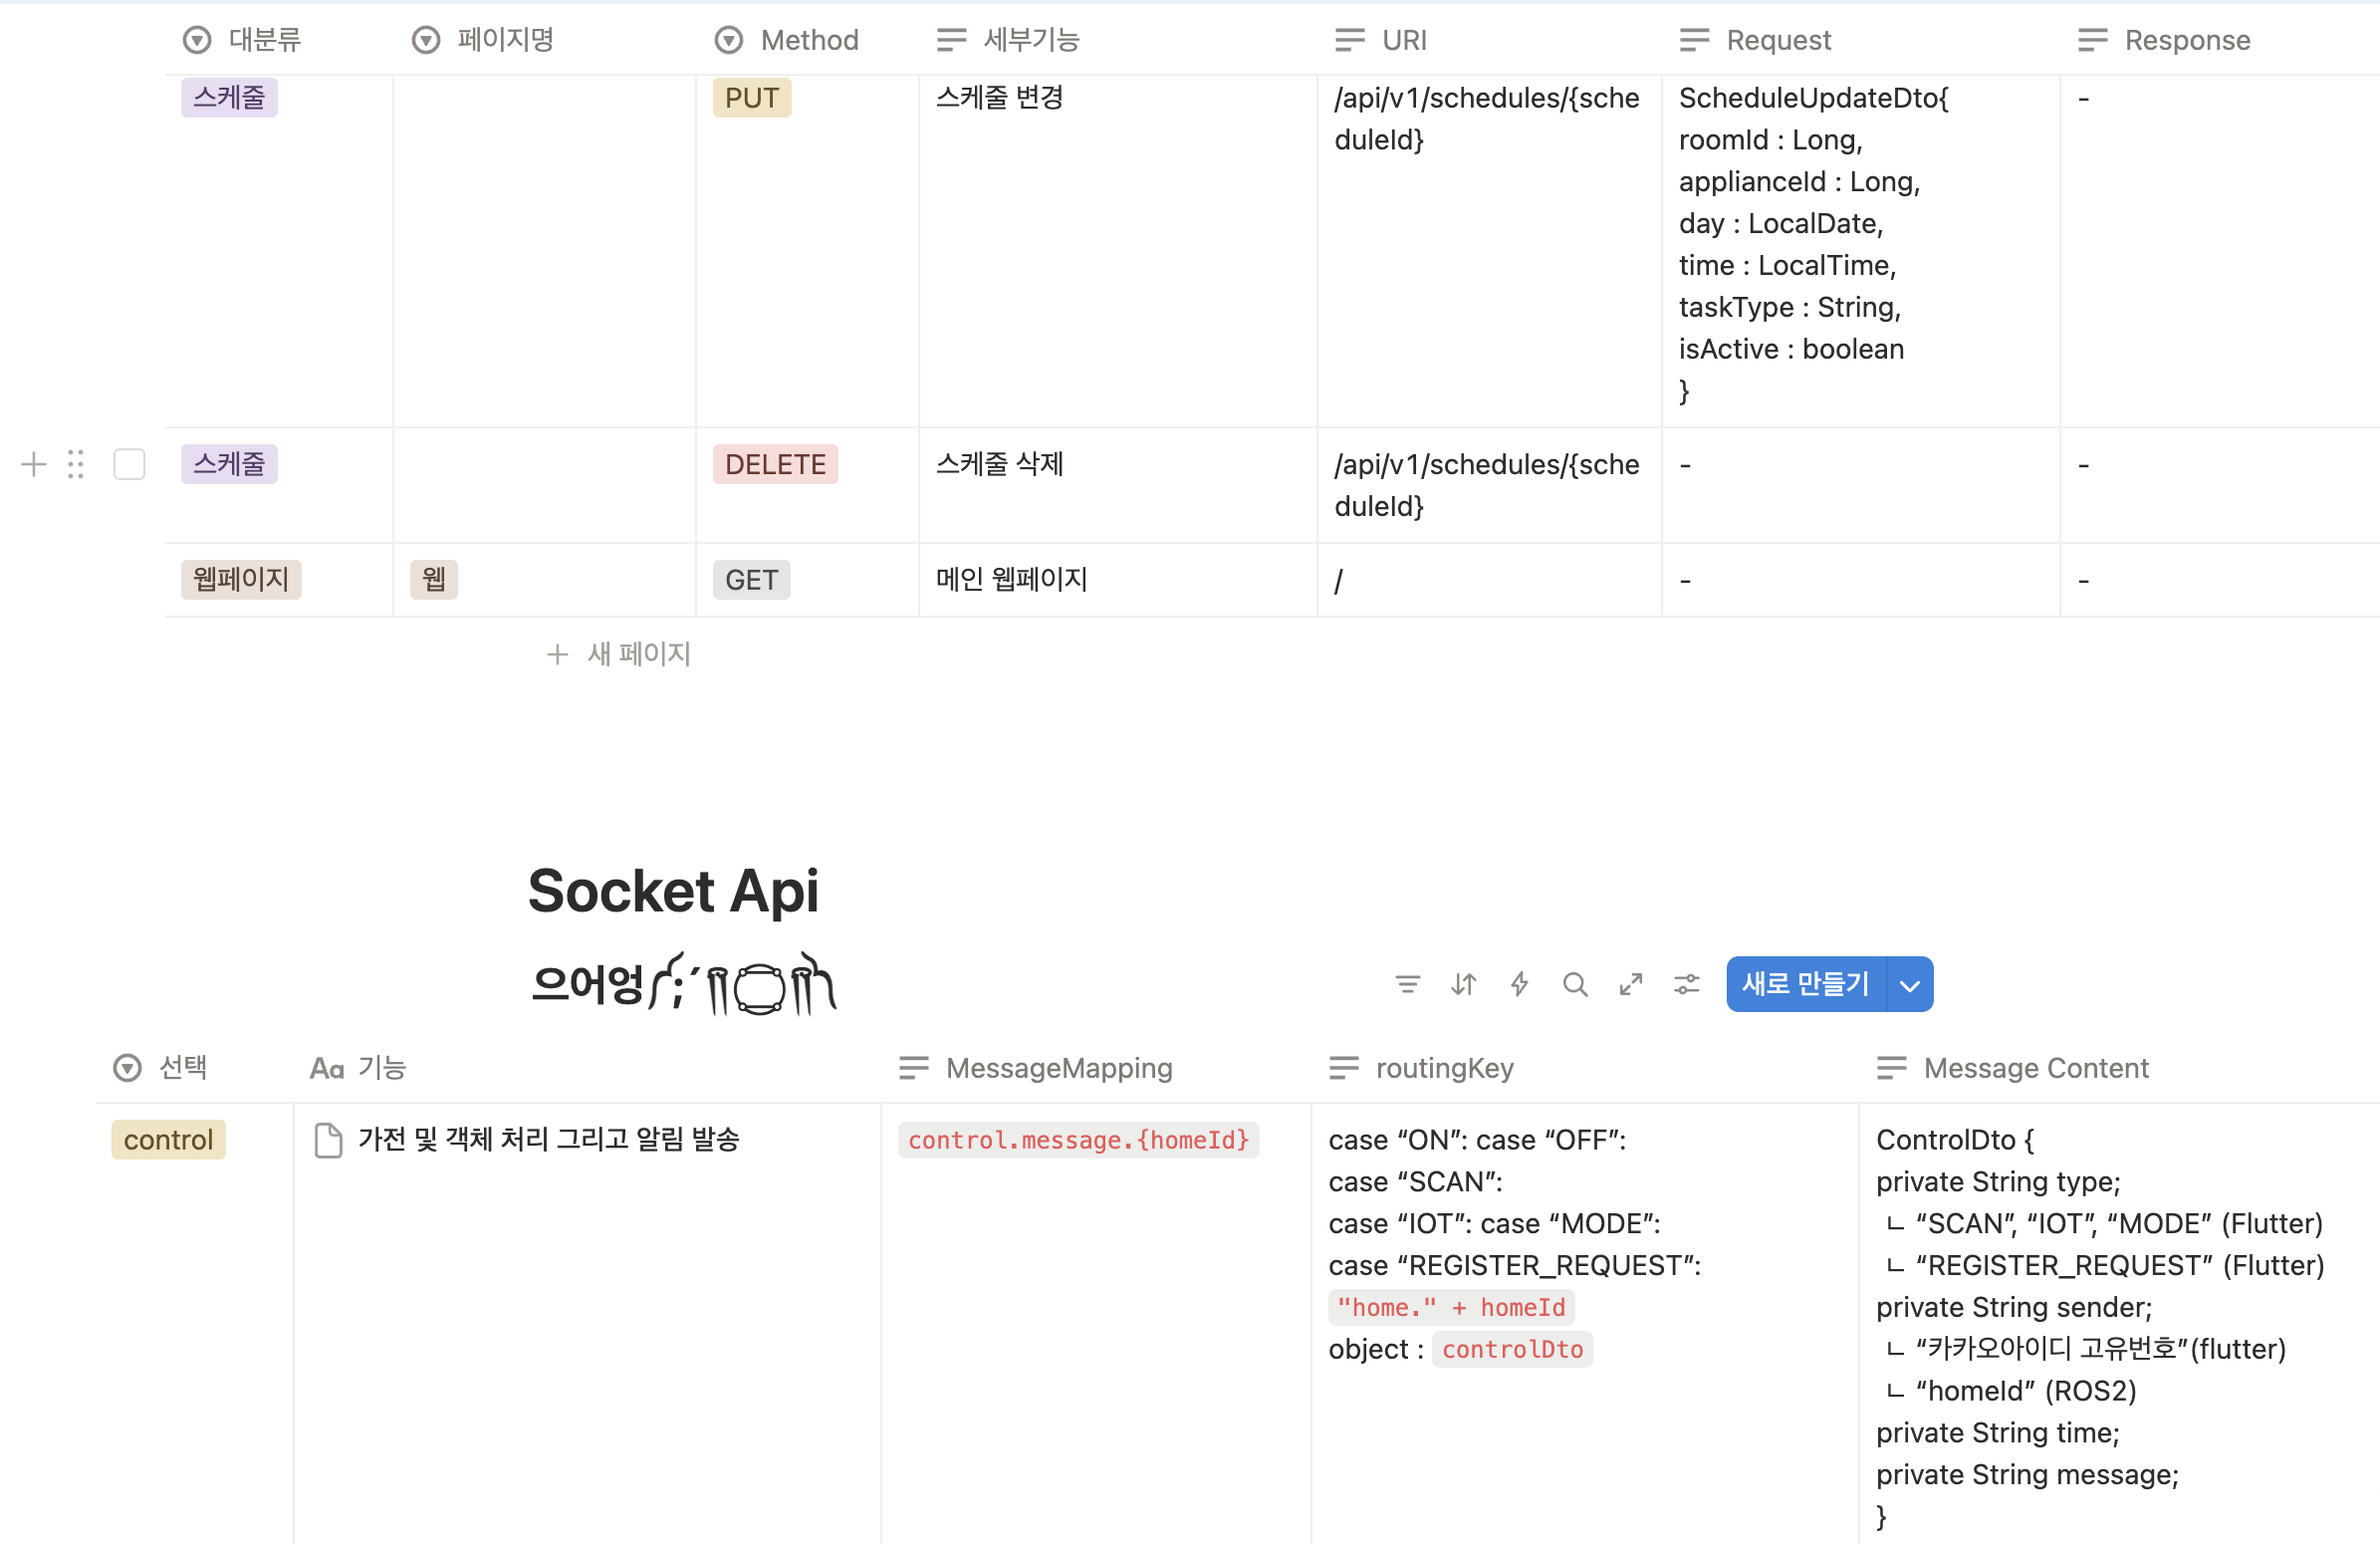Image resolution: width=2380 pixels, height=1544 pixels.
Task: Click the control.message.{homeId} code cell
Action: pyautogui.click(x=1078, y=1140)
